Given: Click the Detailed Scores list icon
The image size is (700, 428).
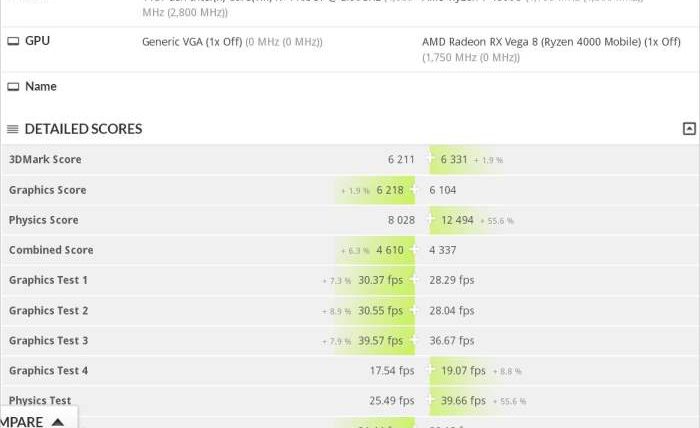Looking at the screenshot, I should pos(13,129).
